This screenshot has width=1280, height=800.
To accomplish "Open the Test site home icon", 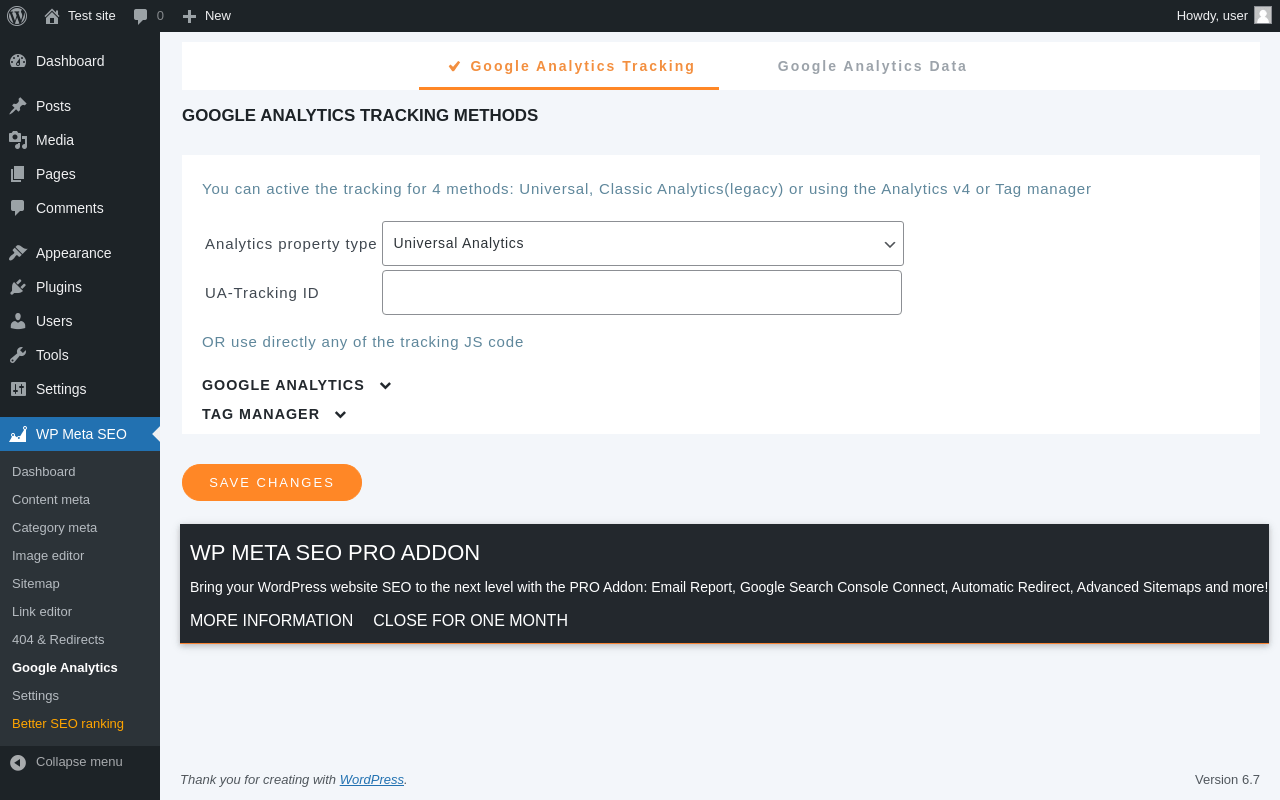I will click(x=52, y=16).
